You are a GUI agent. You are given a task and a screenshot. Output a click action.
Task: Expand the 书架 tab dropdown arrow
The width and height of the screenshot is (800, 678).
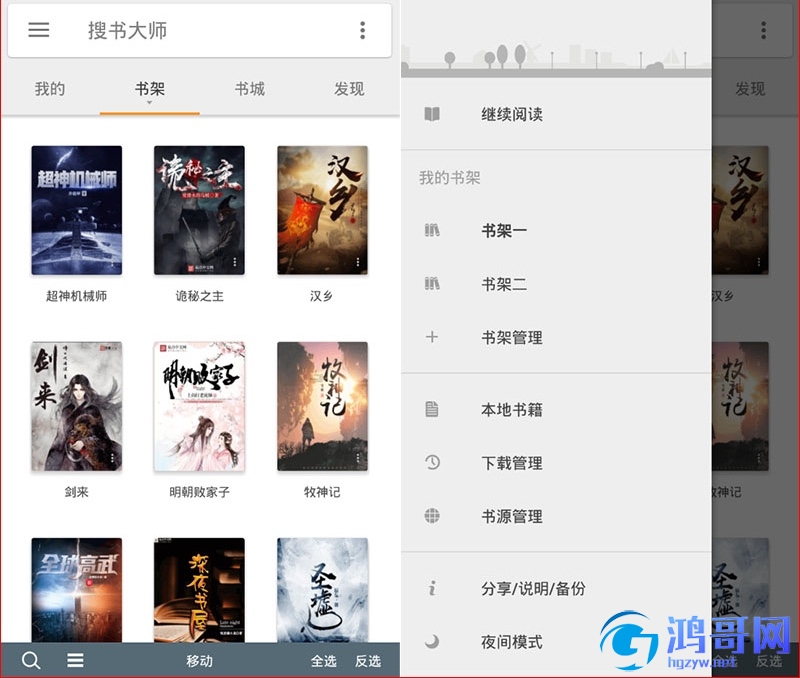click(x=149, y=103)
